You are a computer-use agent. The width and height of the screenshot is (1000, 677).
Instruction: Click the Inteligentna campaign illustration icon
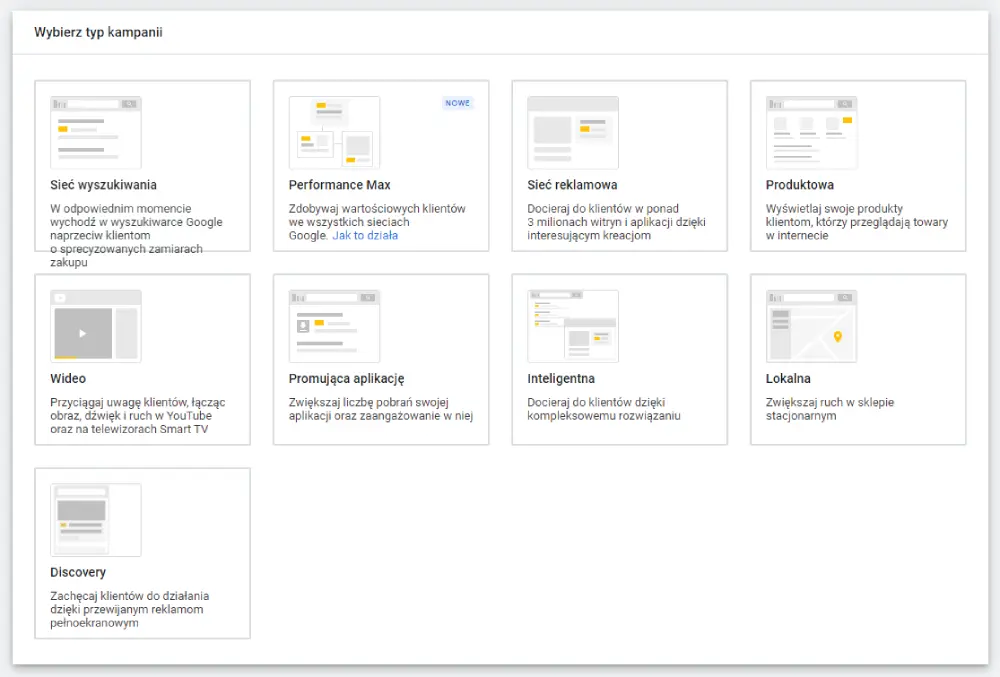click(573, 326)
